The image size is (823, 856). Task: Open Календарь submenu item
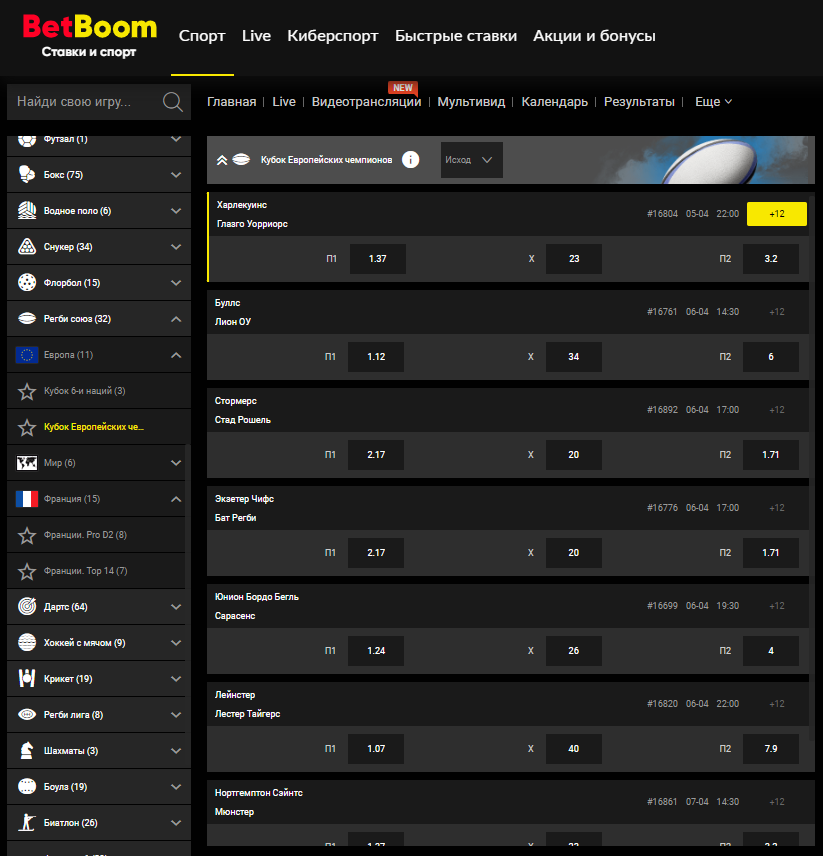554,102
